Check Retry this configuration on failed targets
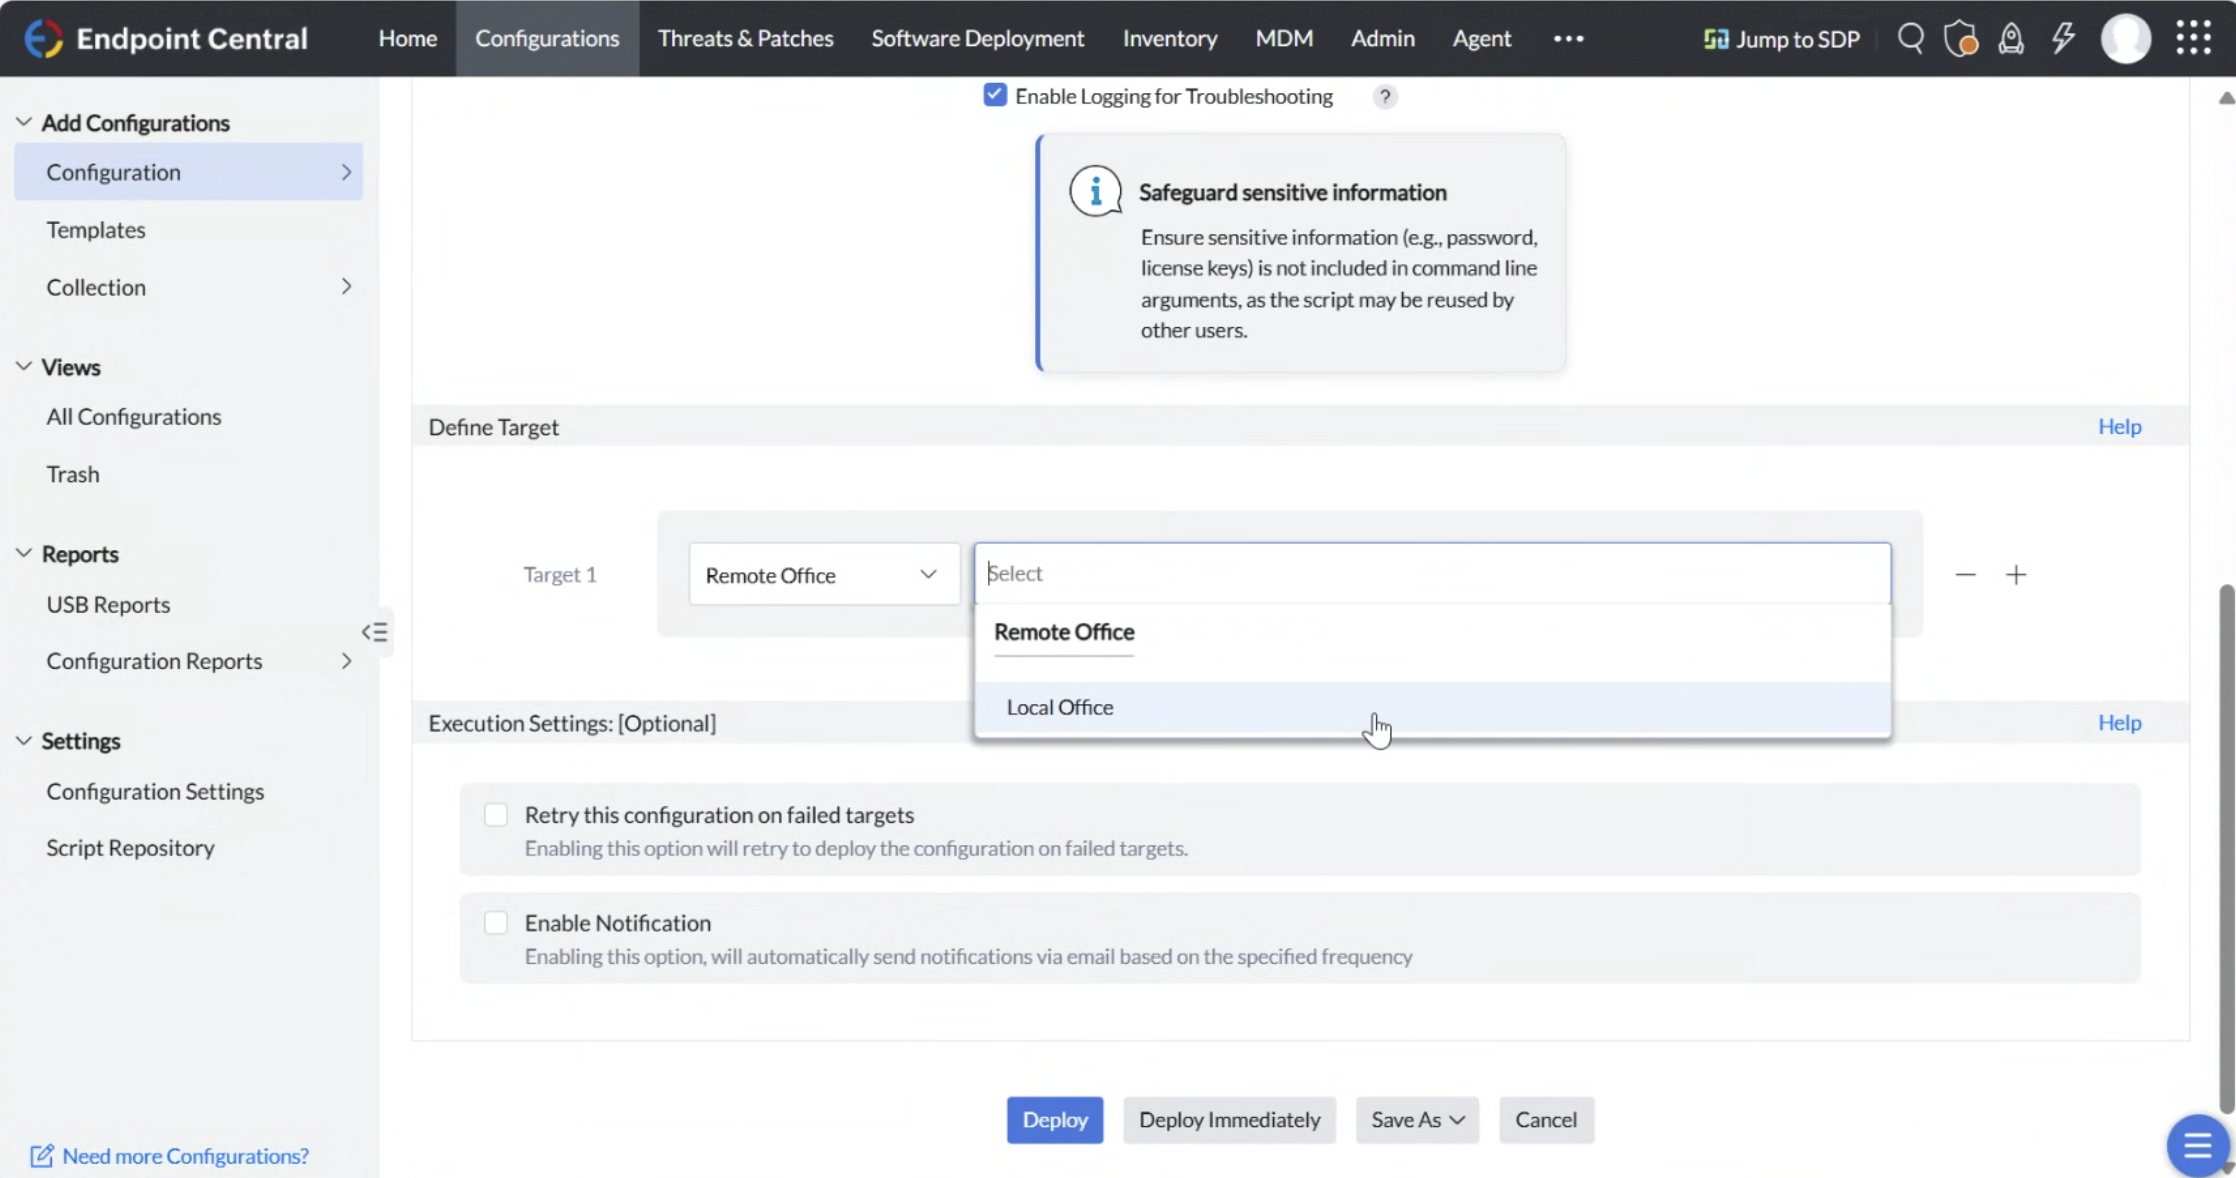The height and width of the screenshot is (1178, 2236). [x=496, y=815]
